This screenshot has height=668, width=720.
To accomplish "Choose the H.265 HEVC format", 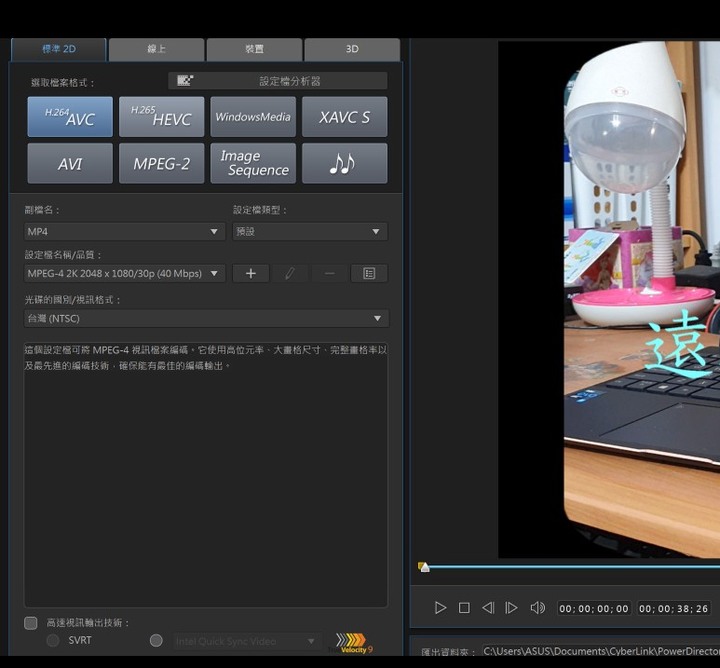I will tap(161, 117).
